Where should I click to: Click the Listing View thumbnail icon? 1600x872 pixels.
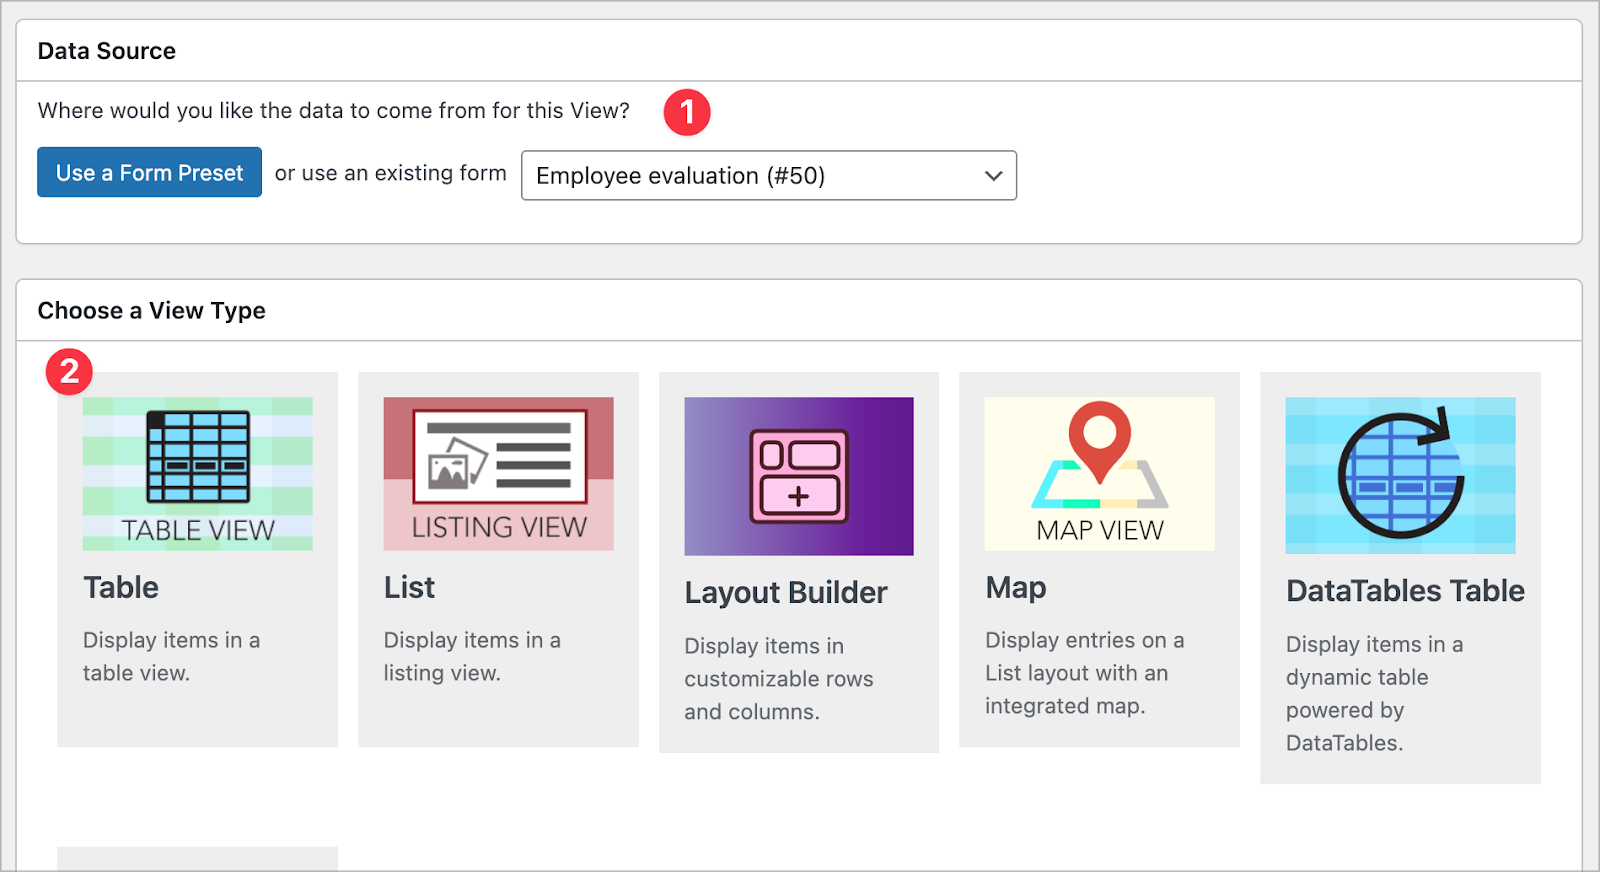(498, 474)
